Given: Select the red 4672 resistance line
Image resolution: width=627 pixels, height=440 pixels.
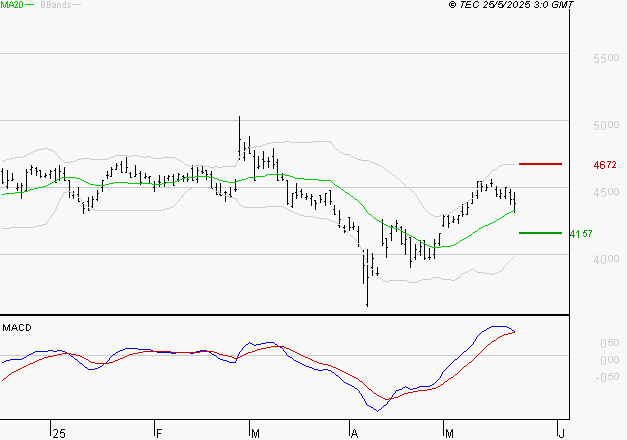Looking at the screenshot, I should (x=540, y=163).
